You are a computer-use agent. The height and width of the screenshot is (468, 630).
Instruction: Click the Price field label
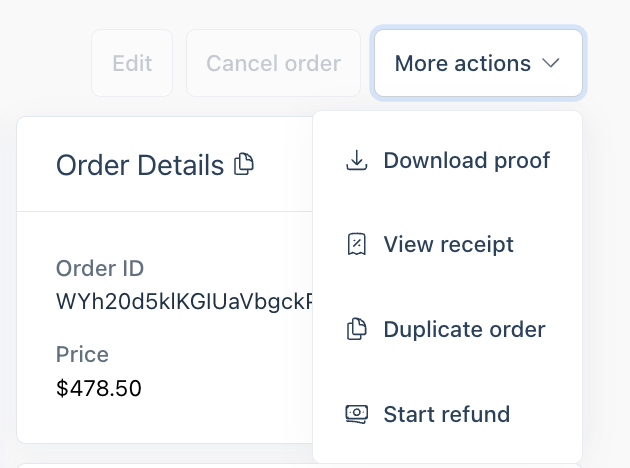click(x=82, y=355)
